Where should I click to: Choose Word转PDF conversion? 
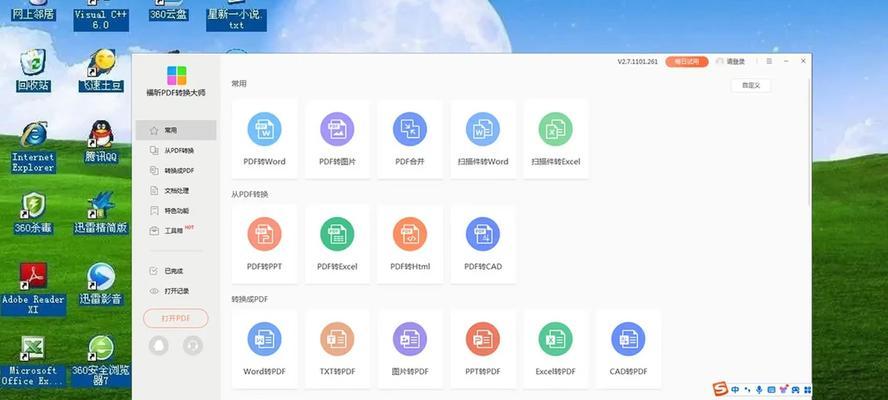pos(264,349)
